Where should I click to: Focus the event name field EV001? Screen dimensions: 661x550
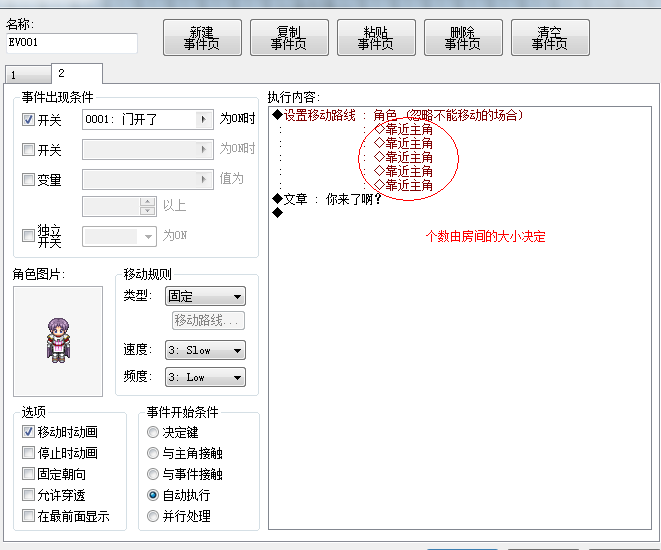pyautogui.click(x=72, y=43)
